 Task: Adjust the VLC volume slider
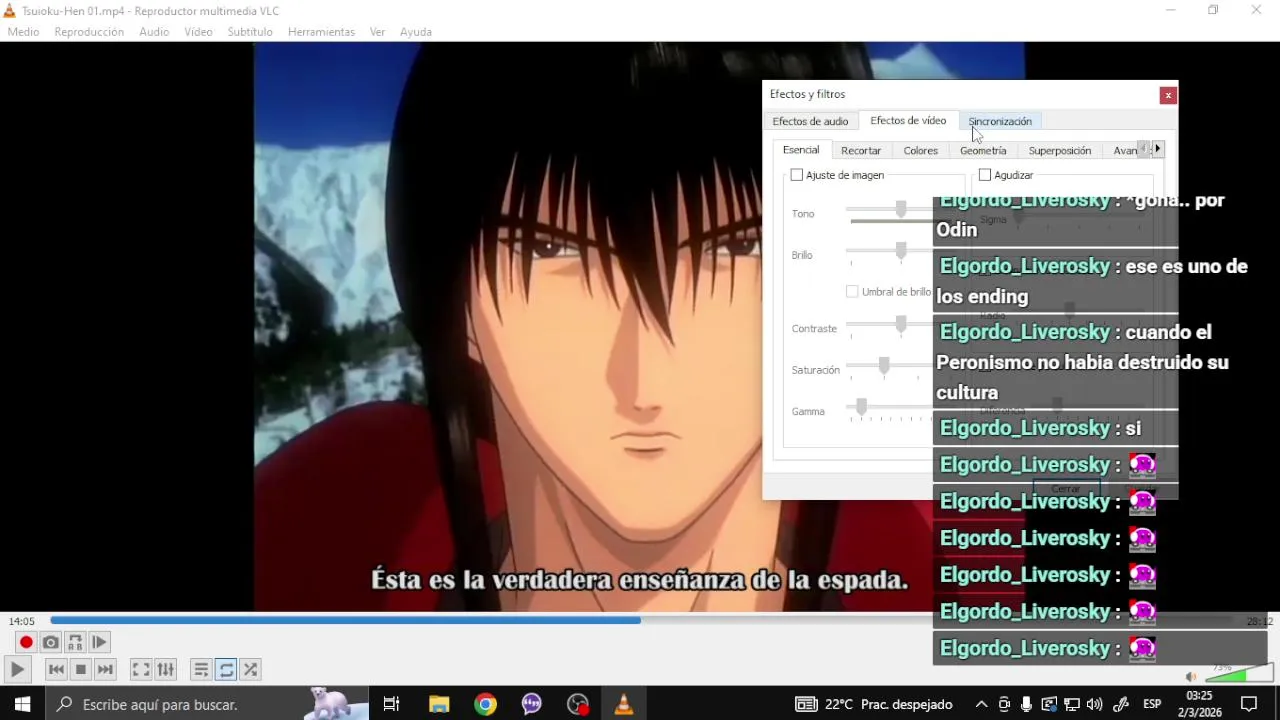[1239, 674]
